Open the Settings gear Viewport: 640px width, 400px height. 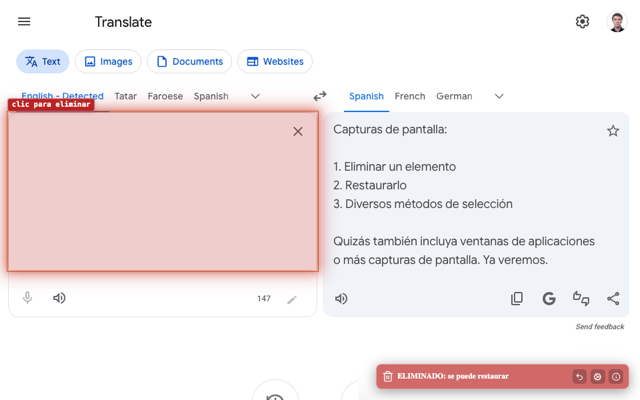point(582,22)
